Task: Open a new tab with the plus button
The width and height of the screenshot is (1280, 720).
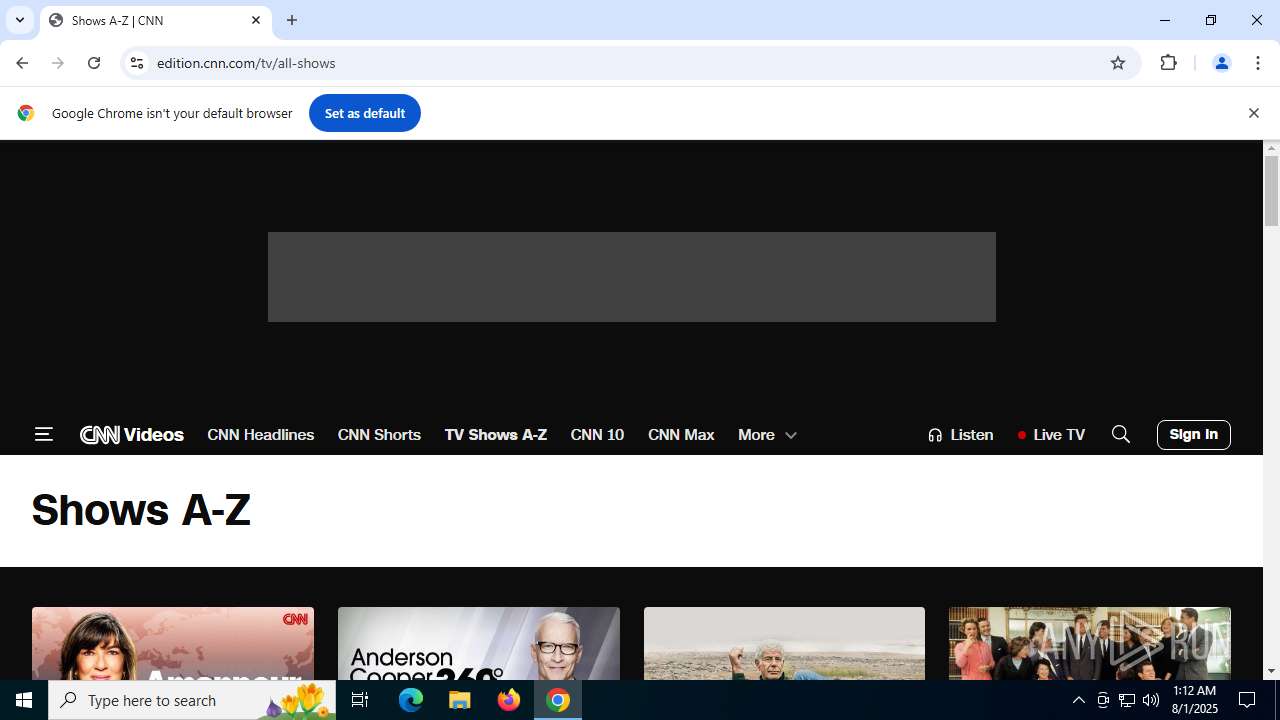Action: coord(292,20)
